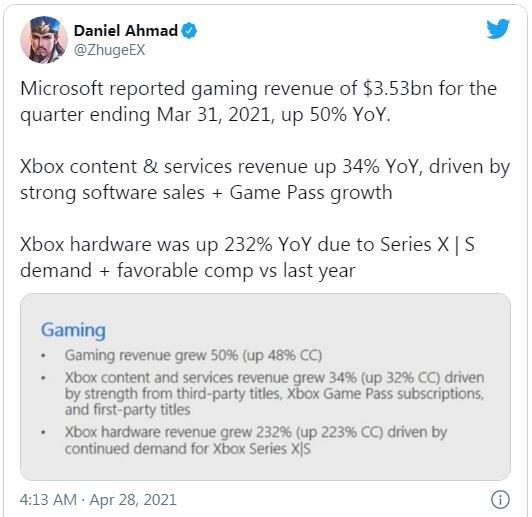532x517 pixels.
Task: Click the tweet's first paragraph about Microsoft revenue
Action: point(258,101)
